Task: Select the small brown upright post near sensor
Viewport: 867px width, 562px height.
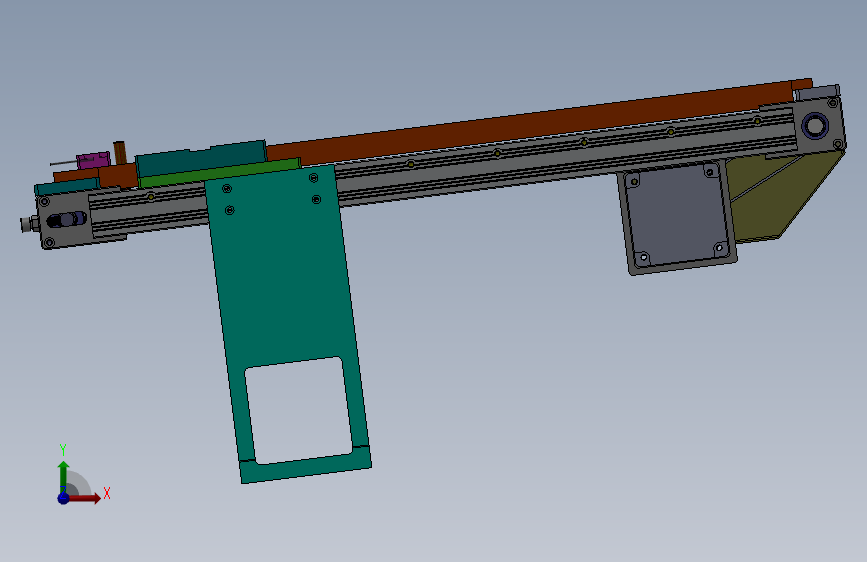Action: [120, 153]
